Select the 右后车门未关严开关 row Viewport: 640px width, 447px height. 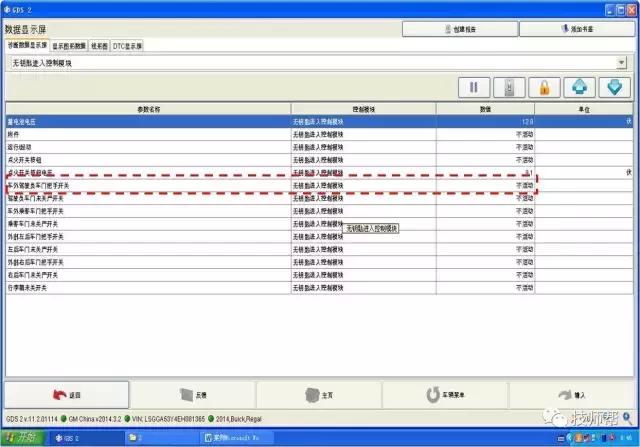(319, 275)
